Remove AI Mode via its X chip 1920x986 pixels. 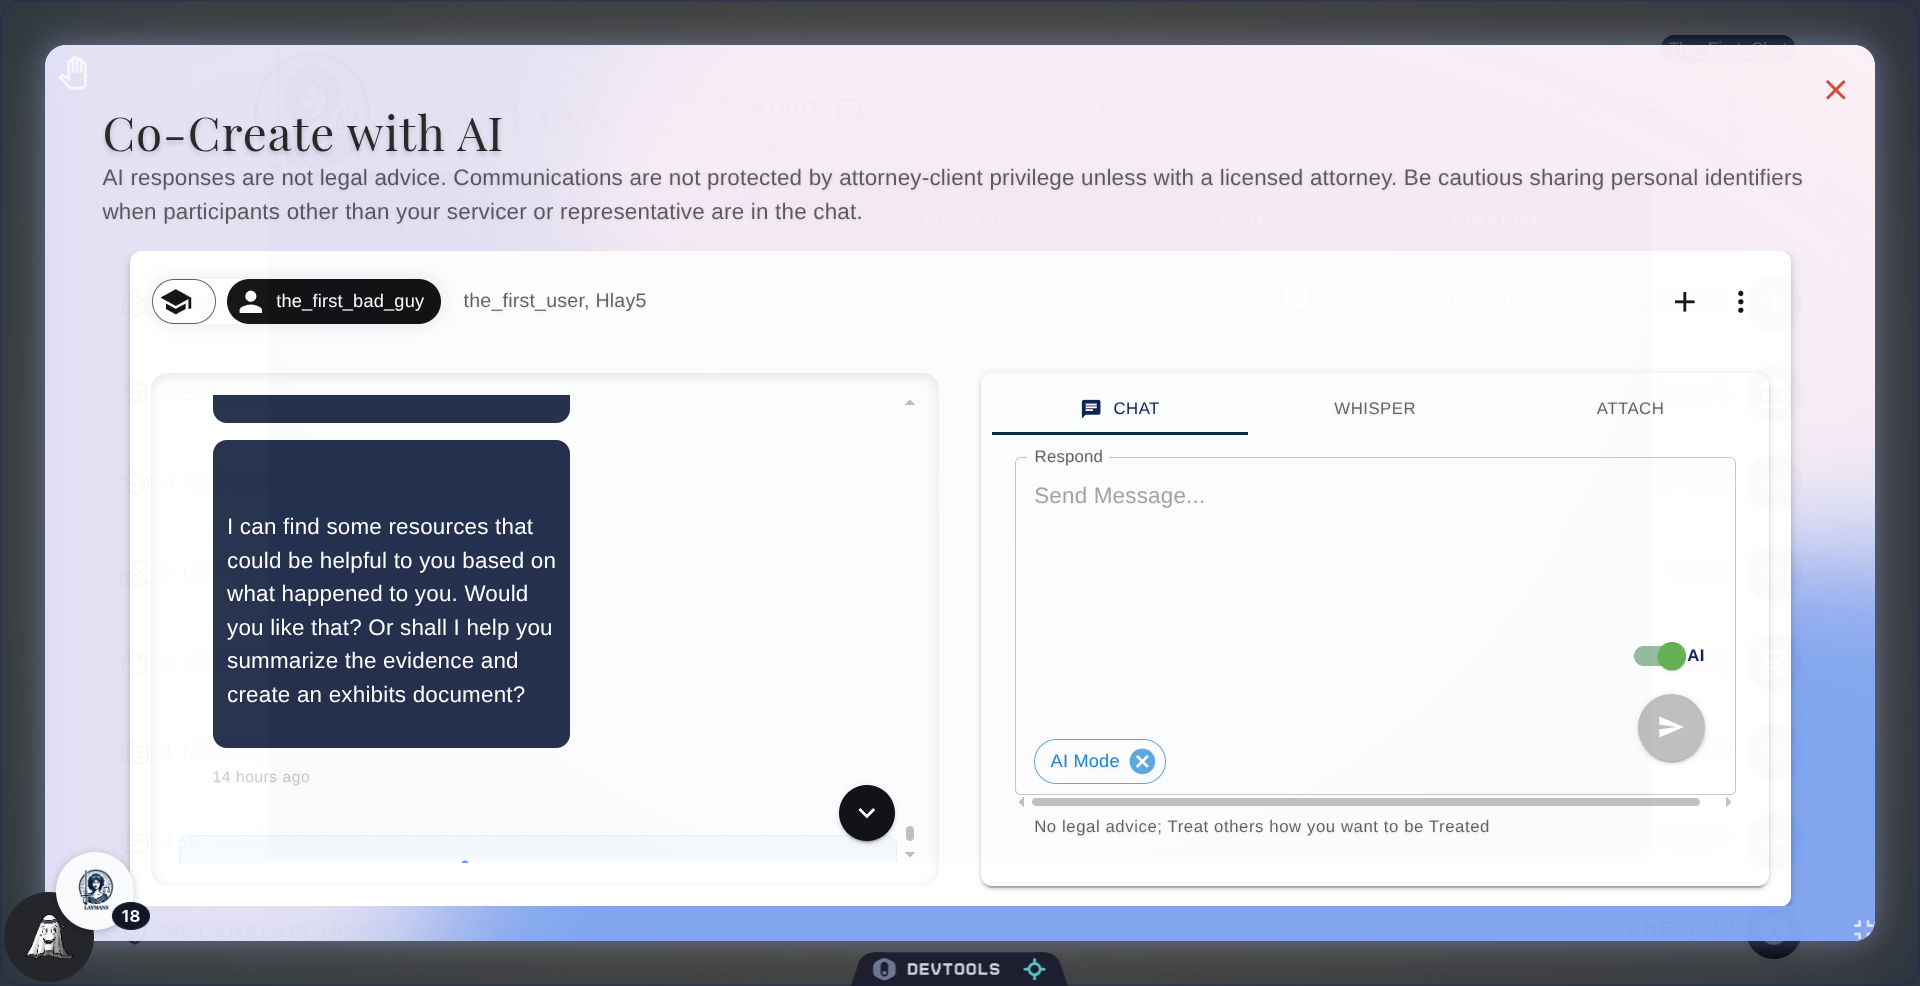[x=1142, y=761]
